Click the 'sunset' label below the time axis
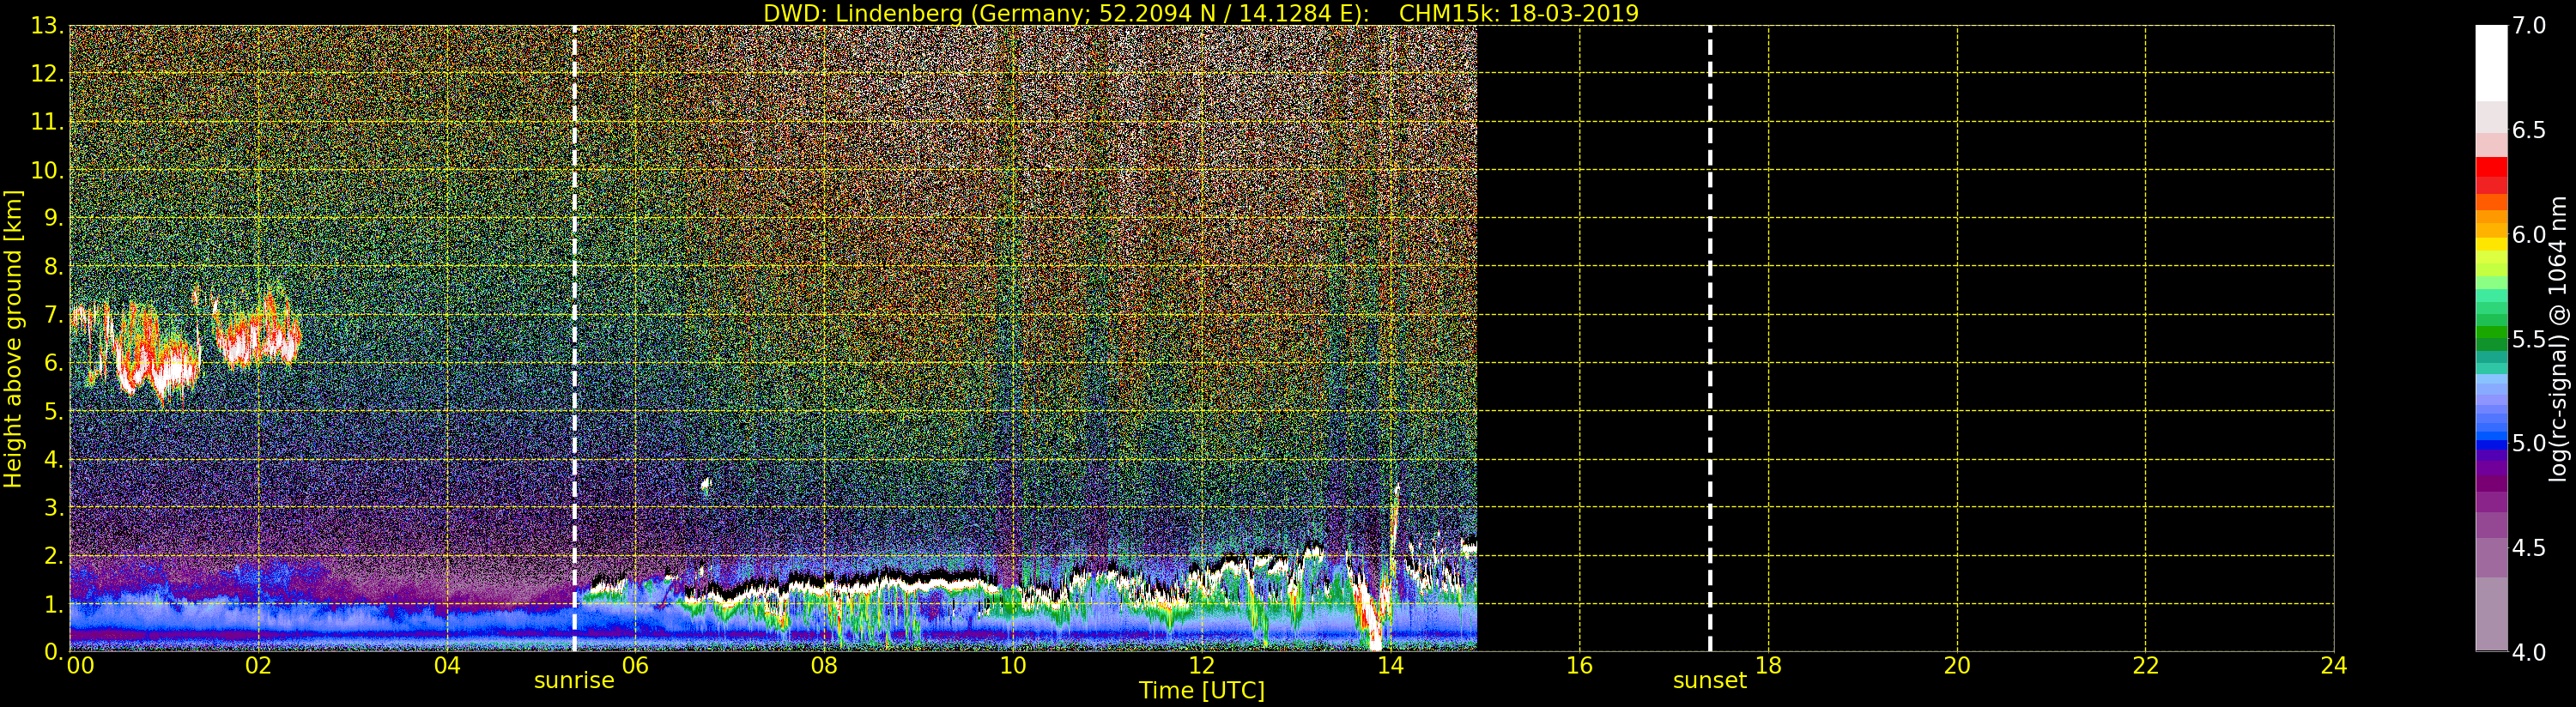Screen dimensions: 2576x707 (1710, 681)
